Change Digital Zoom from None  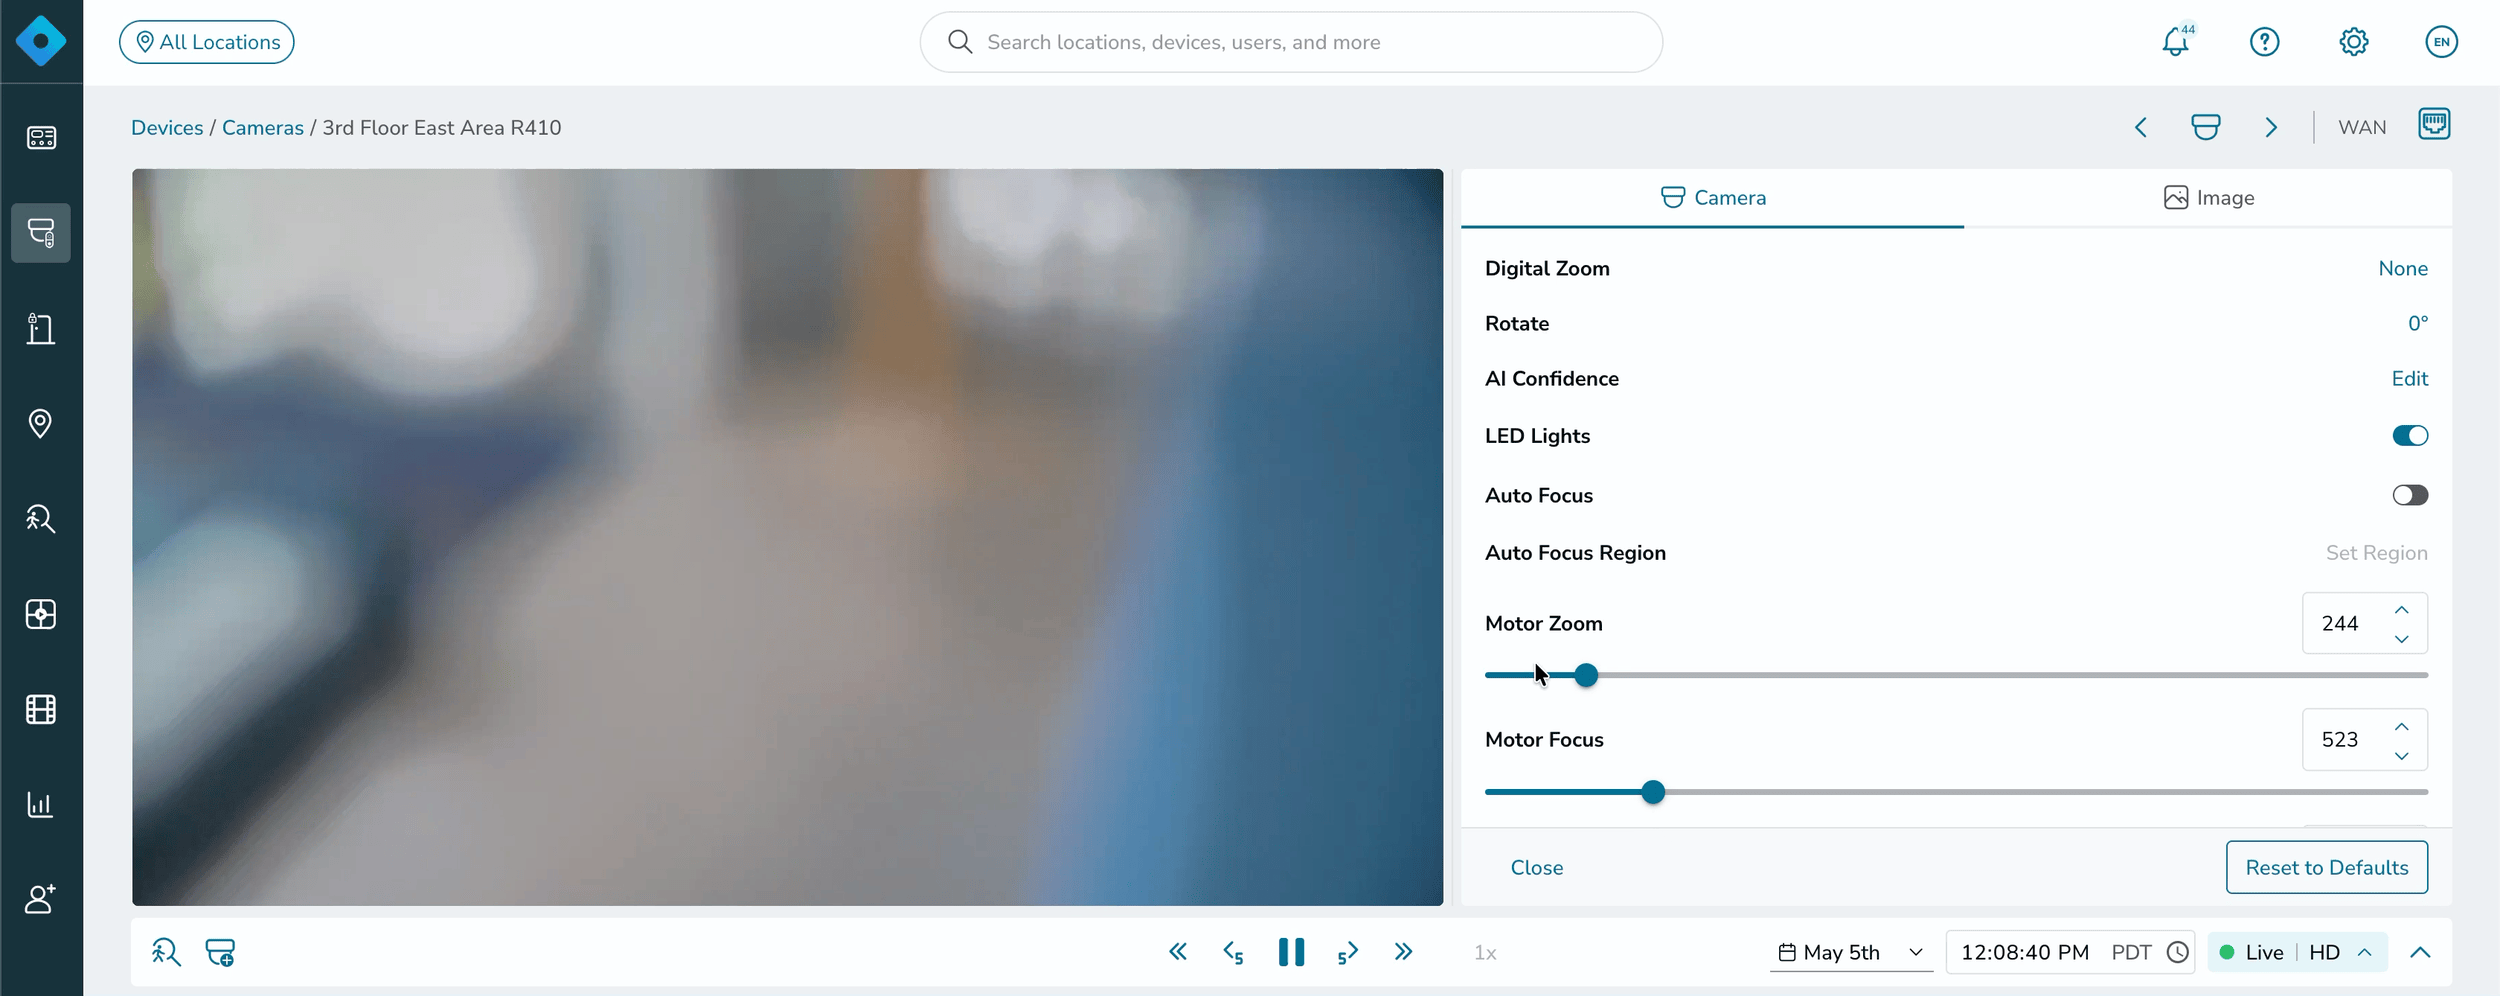[x=2403, y=268]
